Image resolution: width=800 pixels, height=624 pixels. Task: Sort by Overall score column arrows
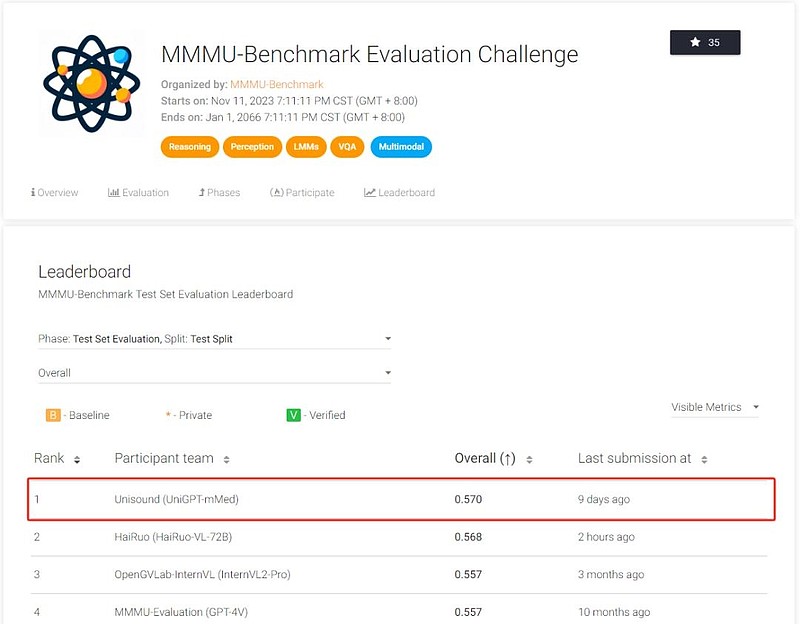pos(529,460)
